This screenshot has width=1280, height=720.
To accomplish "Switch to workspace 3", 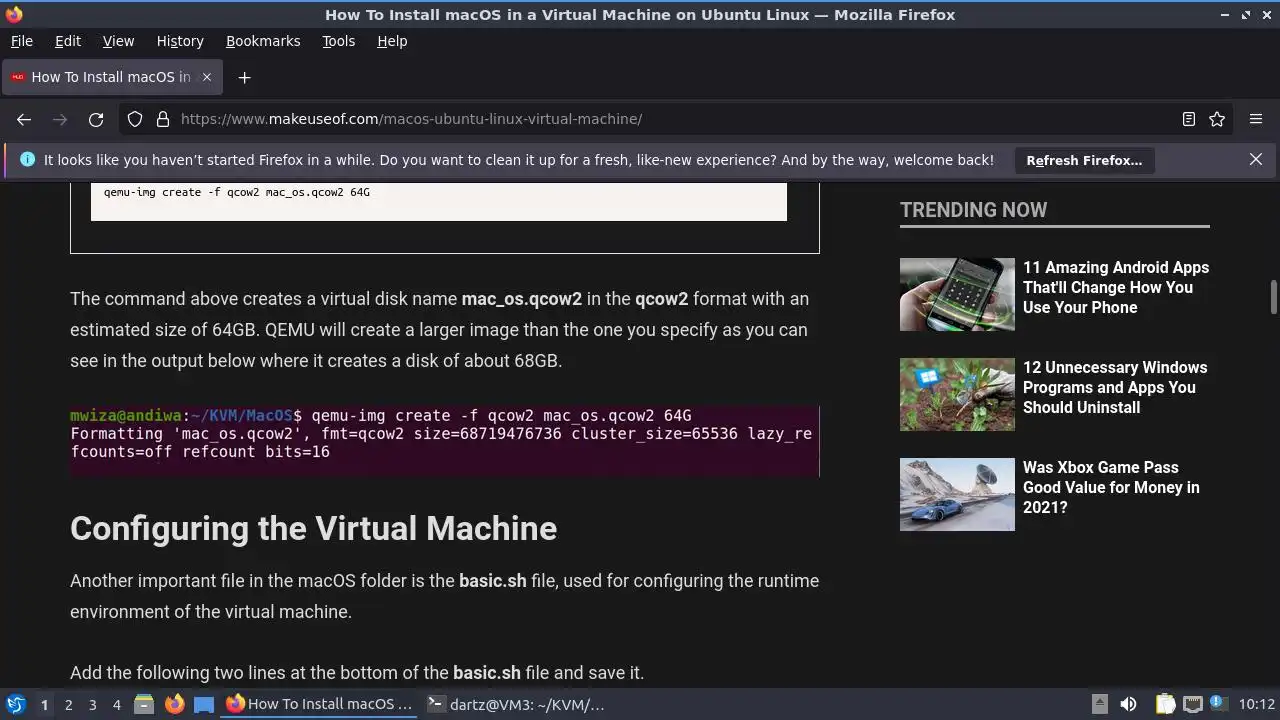I will [92, 705].
